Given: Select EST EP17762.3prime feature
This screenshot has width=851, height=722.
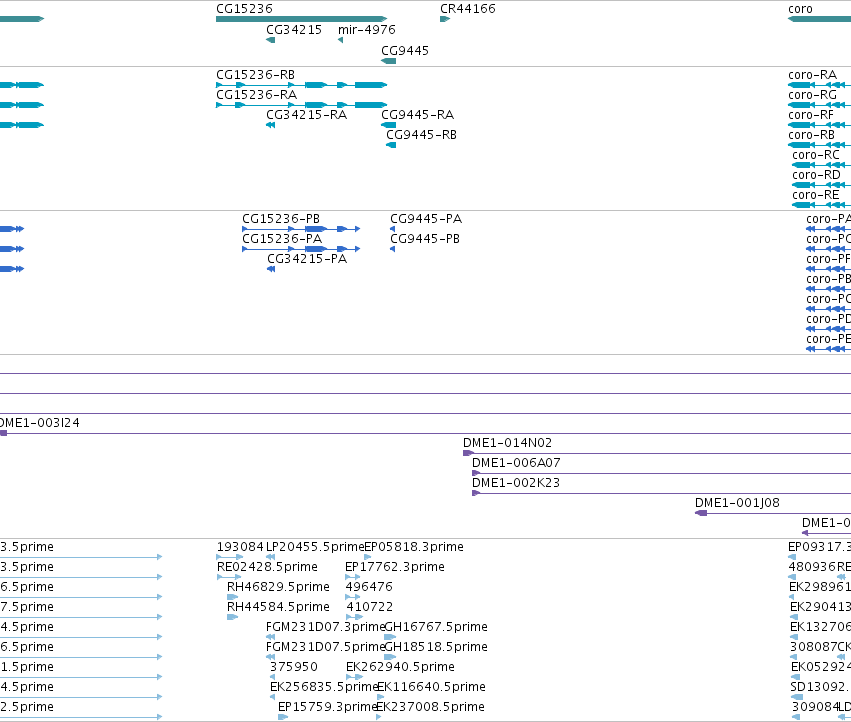Looking at the screenshot, I should point(352,577).
